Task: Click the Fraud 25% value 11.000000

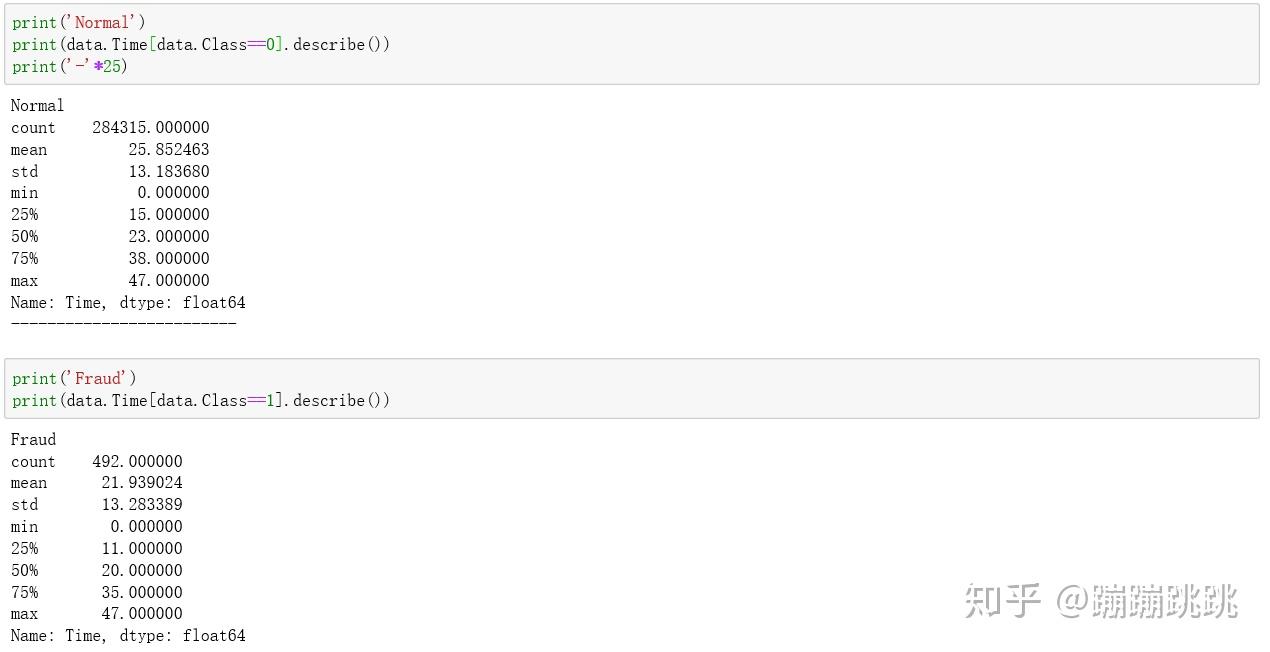Action: [x=142, y=548]
